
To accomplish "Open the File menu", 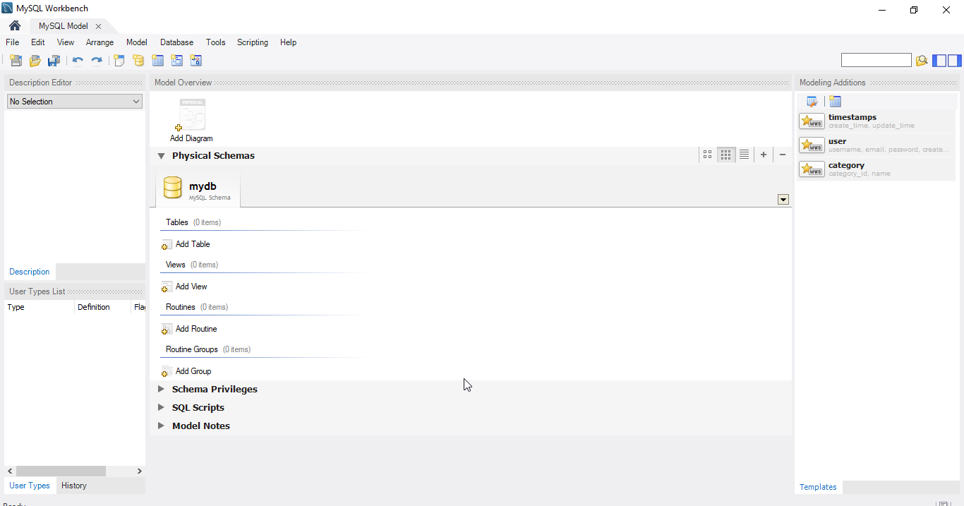I will tap(12, 42).
